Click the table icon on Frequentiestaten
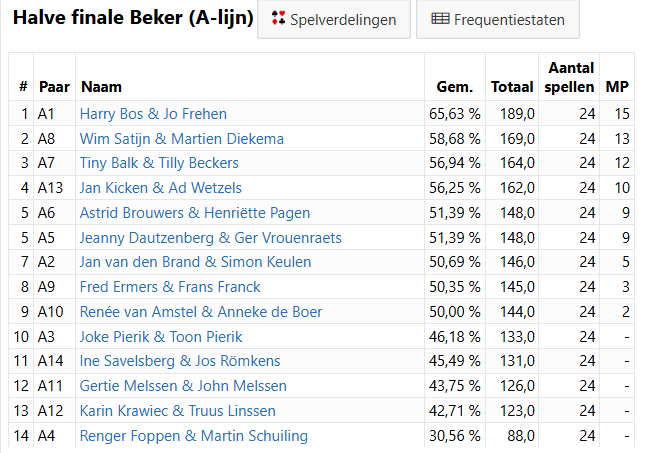The height and width of the screenshot is (453, 648). (x=439, y=19)
